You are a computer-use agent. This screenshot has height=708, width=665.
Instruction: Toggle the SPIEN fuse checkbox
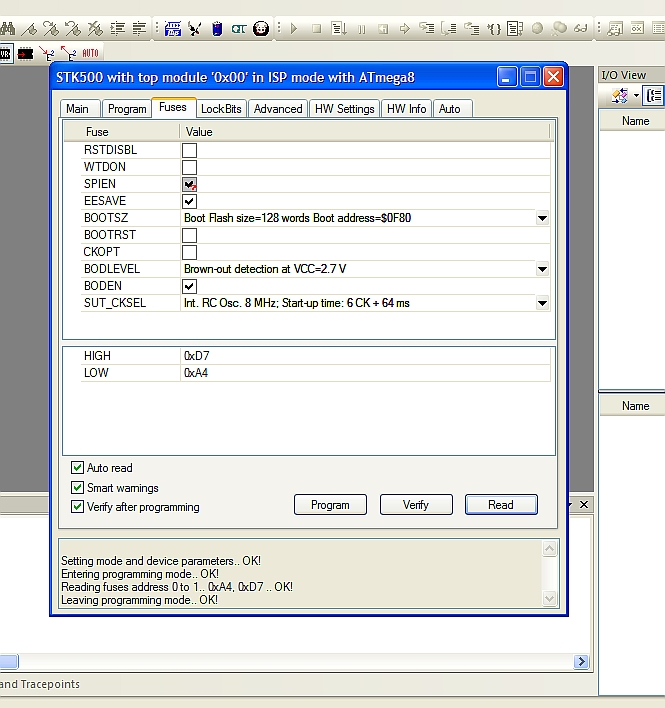point(189,184)
